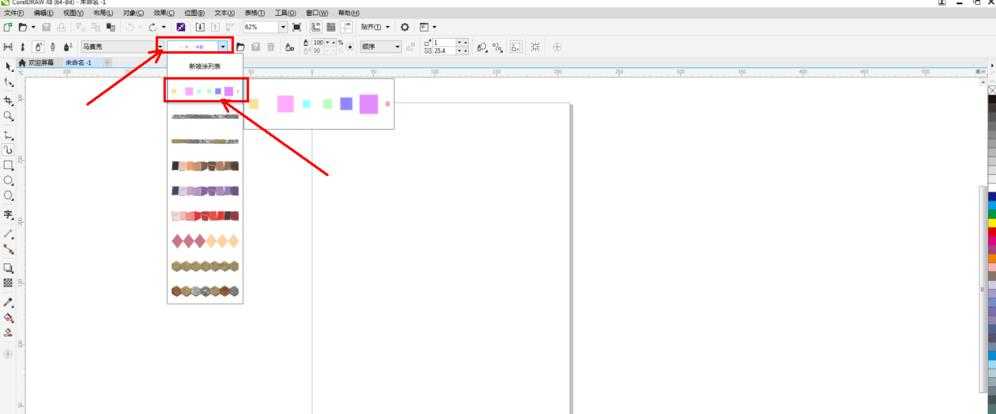Expand the zoom level dropdown
This screenshot has height=414, width=996.
283,27
